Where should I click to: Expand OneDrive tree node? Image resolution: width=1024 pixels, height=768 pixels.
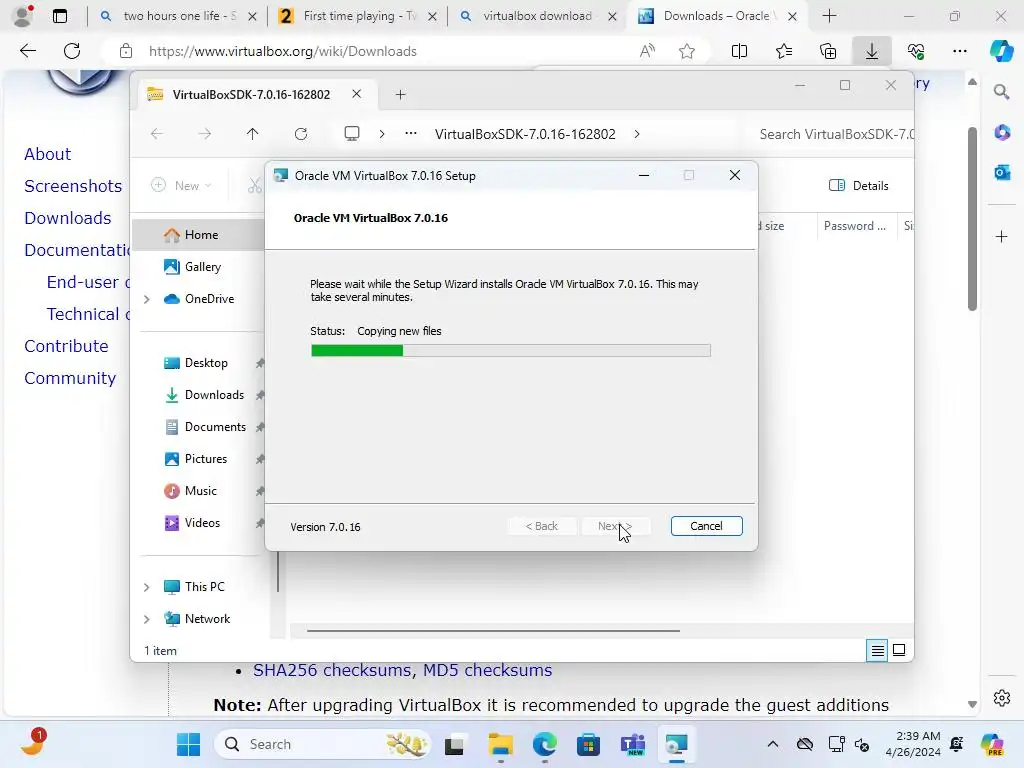[x=147, y=299]
